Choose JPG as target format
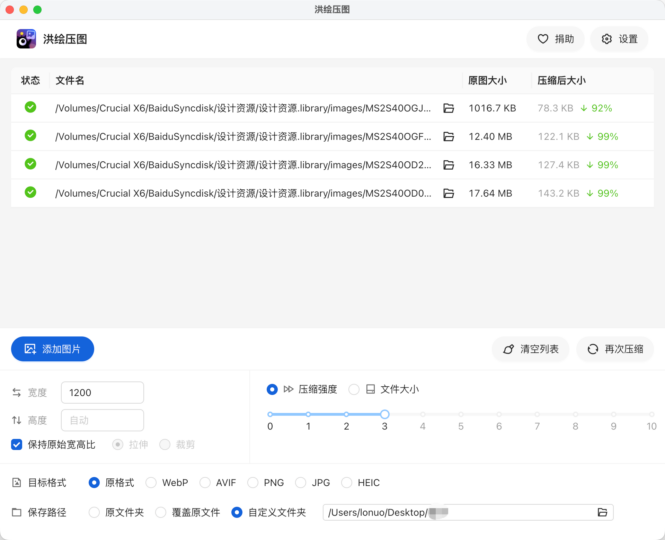 pyautogui.click(x=301, y=483)
